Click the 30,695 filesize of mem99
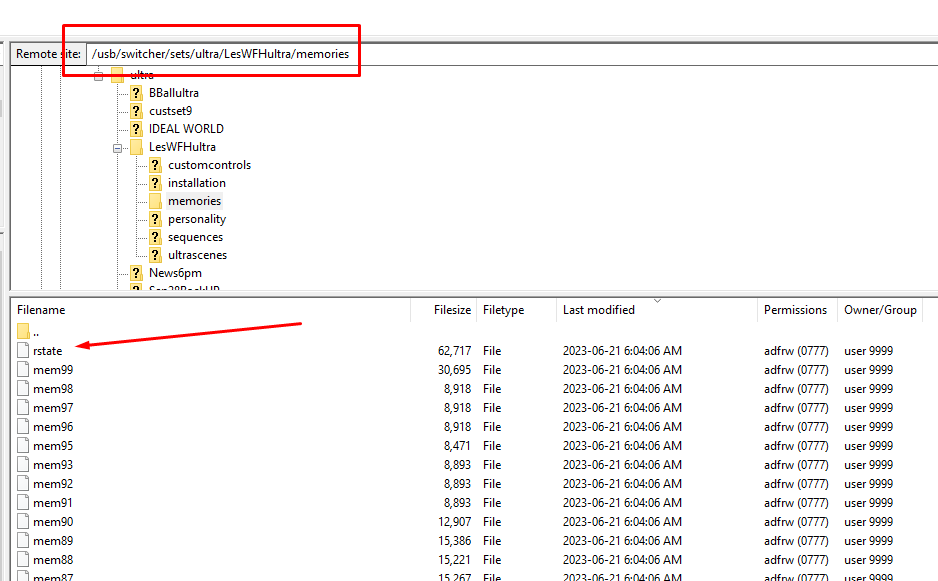Screen dimensions: 938x581 454,370
